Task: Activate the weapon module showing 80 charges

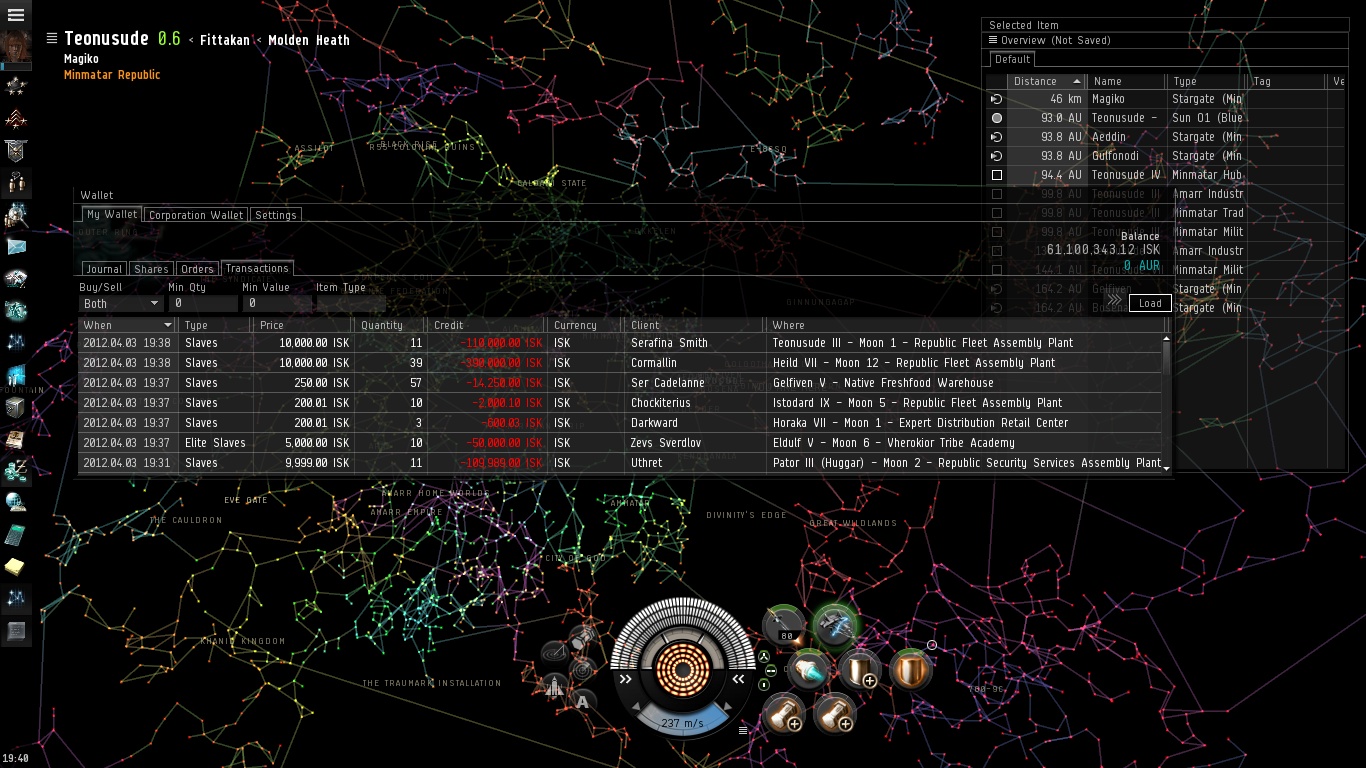Action: pyautogui.click(x=785, y=626)
